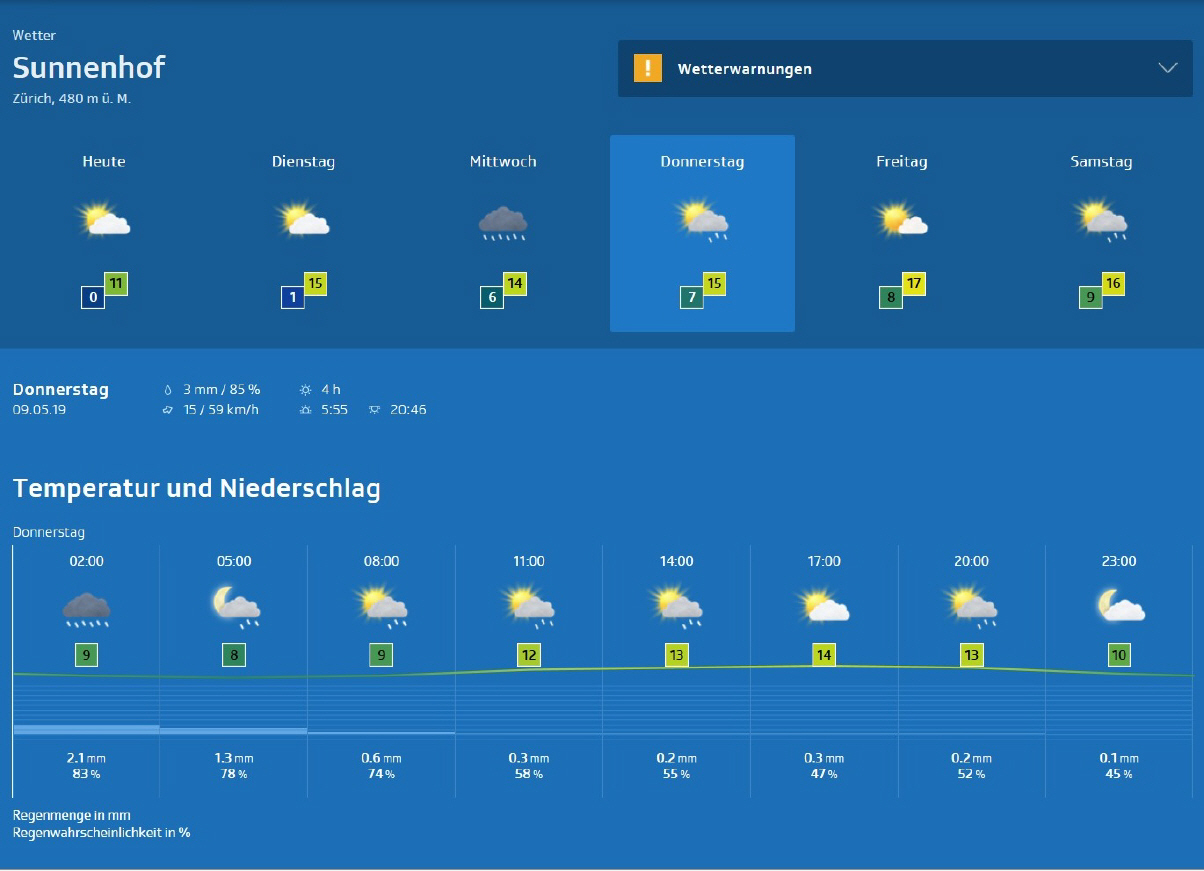Click the Freitag sunny cloud icon
Image resolution: width=1204 pixels, height=871 pixels.
(x=901, y=220)
